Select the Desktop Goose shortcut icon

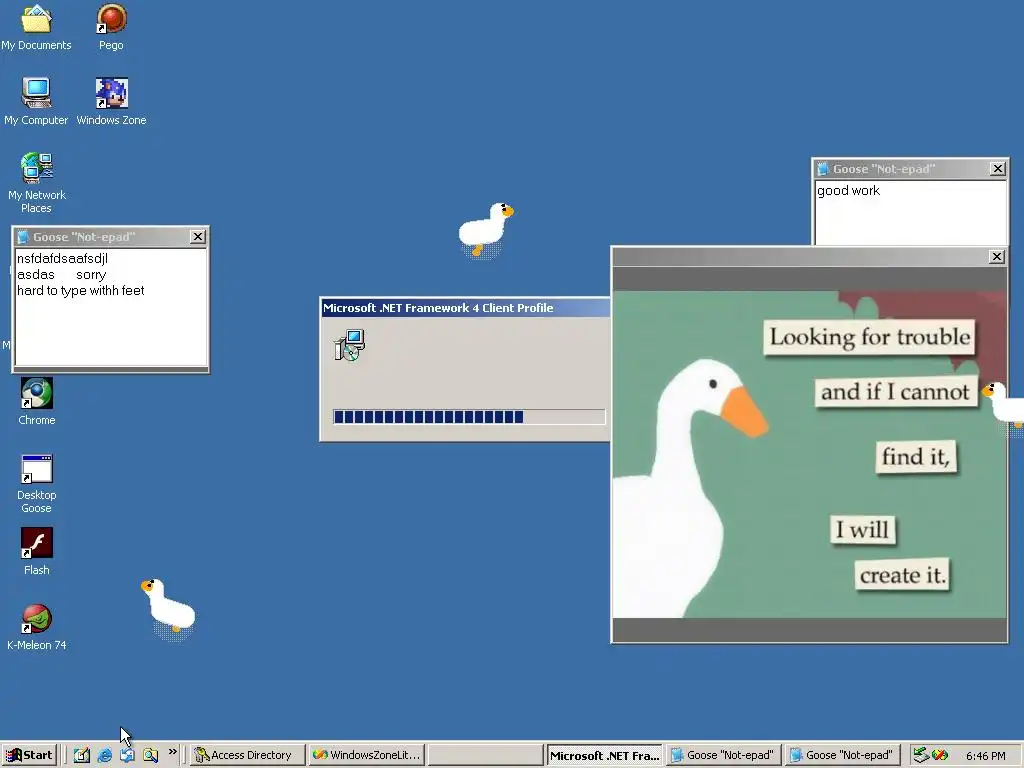[x=37, y=483]
